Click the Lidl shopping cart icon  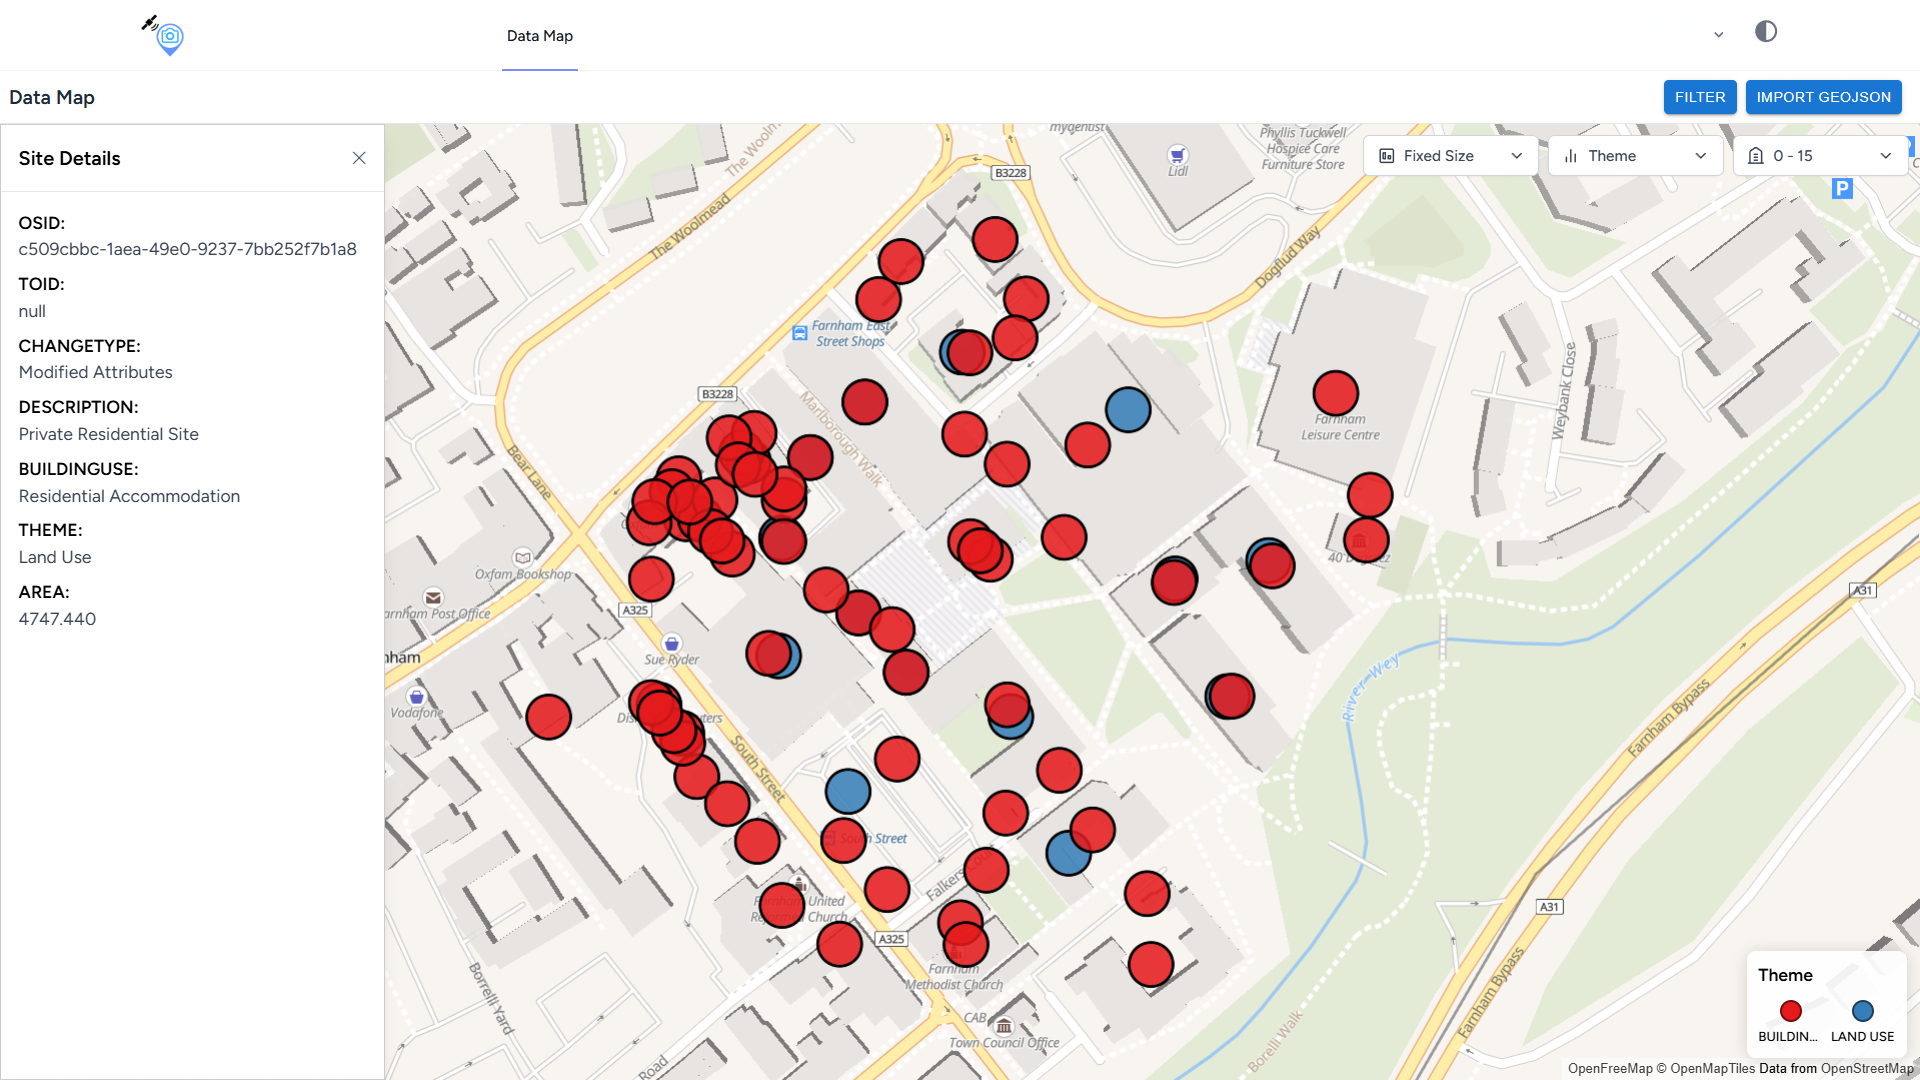tap(1177, 155)
